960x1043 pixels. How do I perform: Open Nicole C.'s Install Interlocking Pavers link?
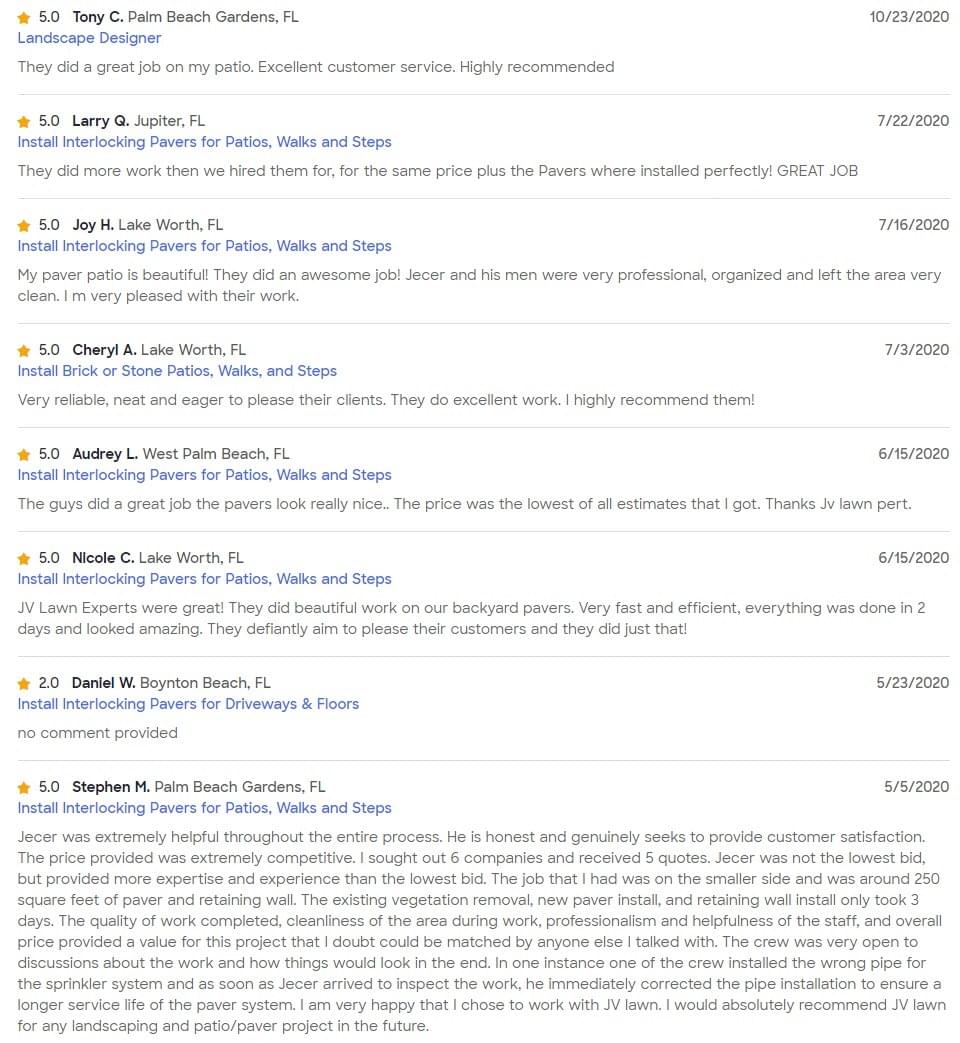(x=204, y=579)
